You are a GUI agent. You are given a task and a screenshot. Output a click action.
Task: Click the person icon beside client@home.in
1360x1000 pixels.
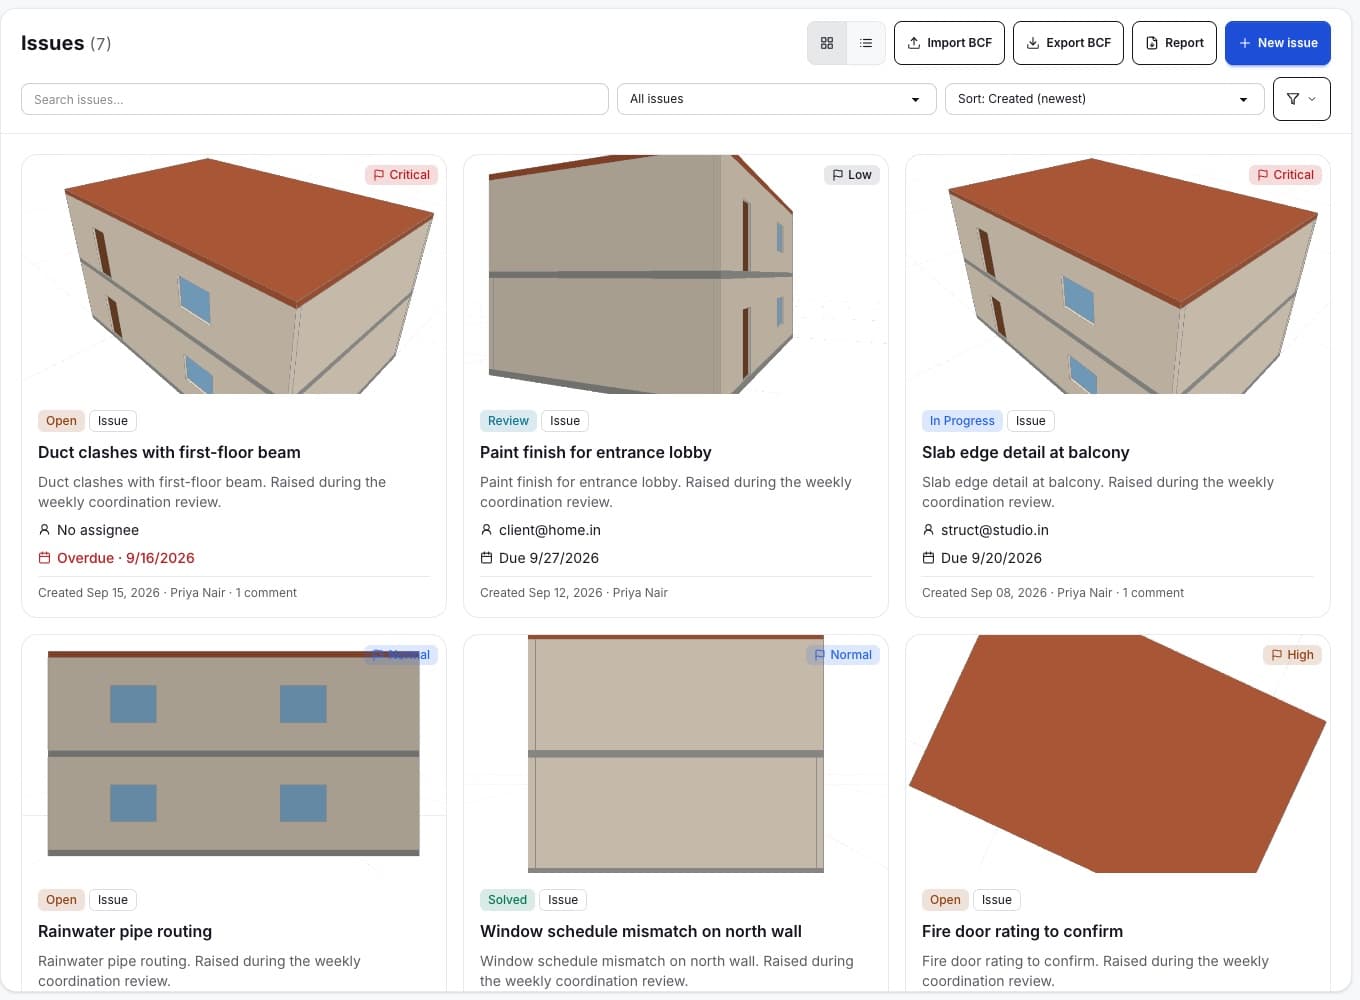[x=486, y=530]
